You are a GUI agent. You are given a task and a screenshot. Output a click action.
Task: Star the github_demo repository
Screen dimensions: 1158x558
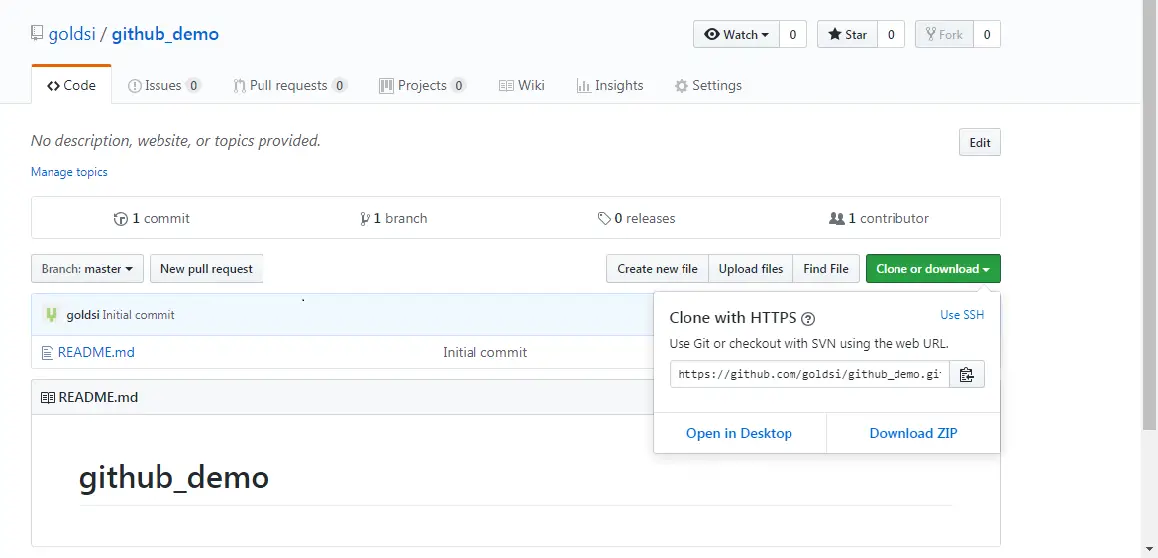click(x=847, y=35)
